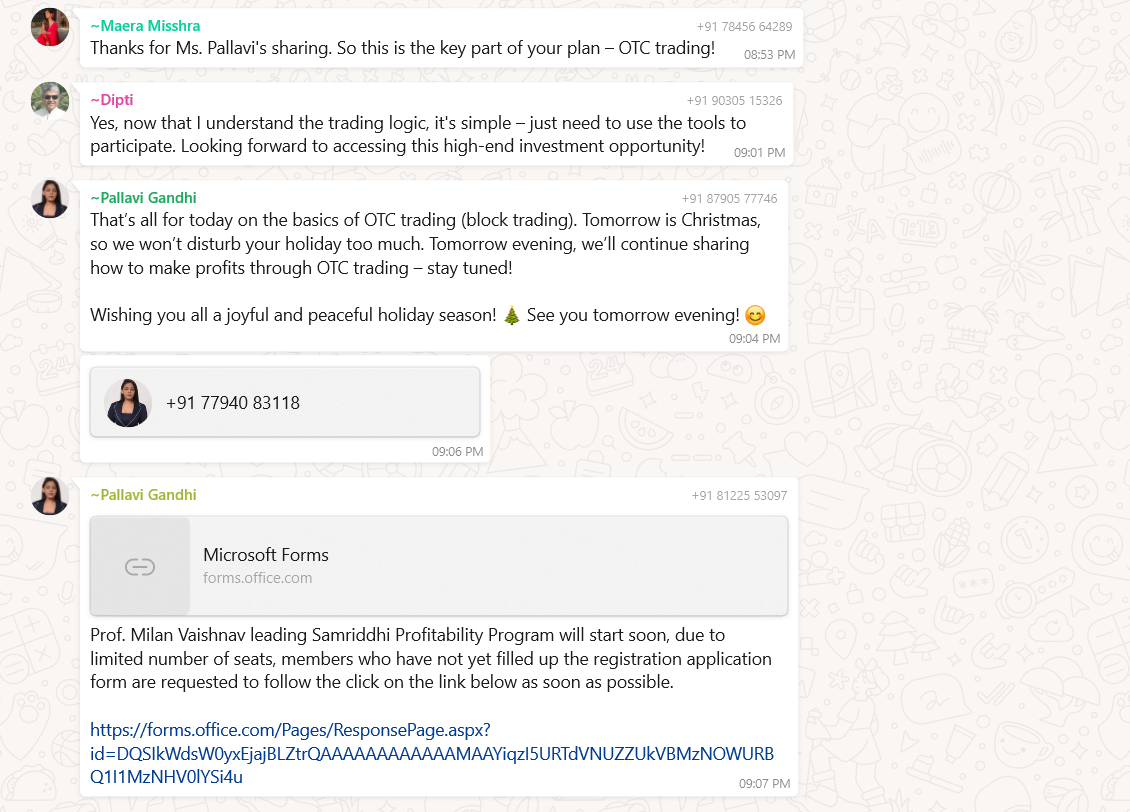Viewport: 1130px width, 812px height.
Task: Click the chain link icon in Forms preview
Action: tap(139, 567)
